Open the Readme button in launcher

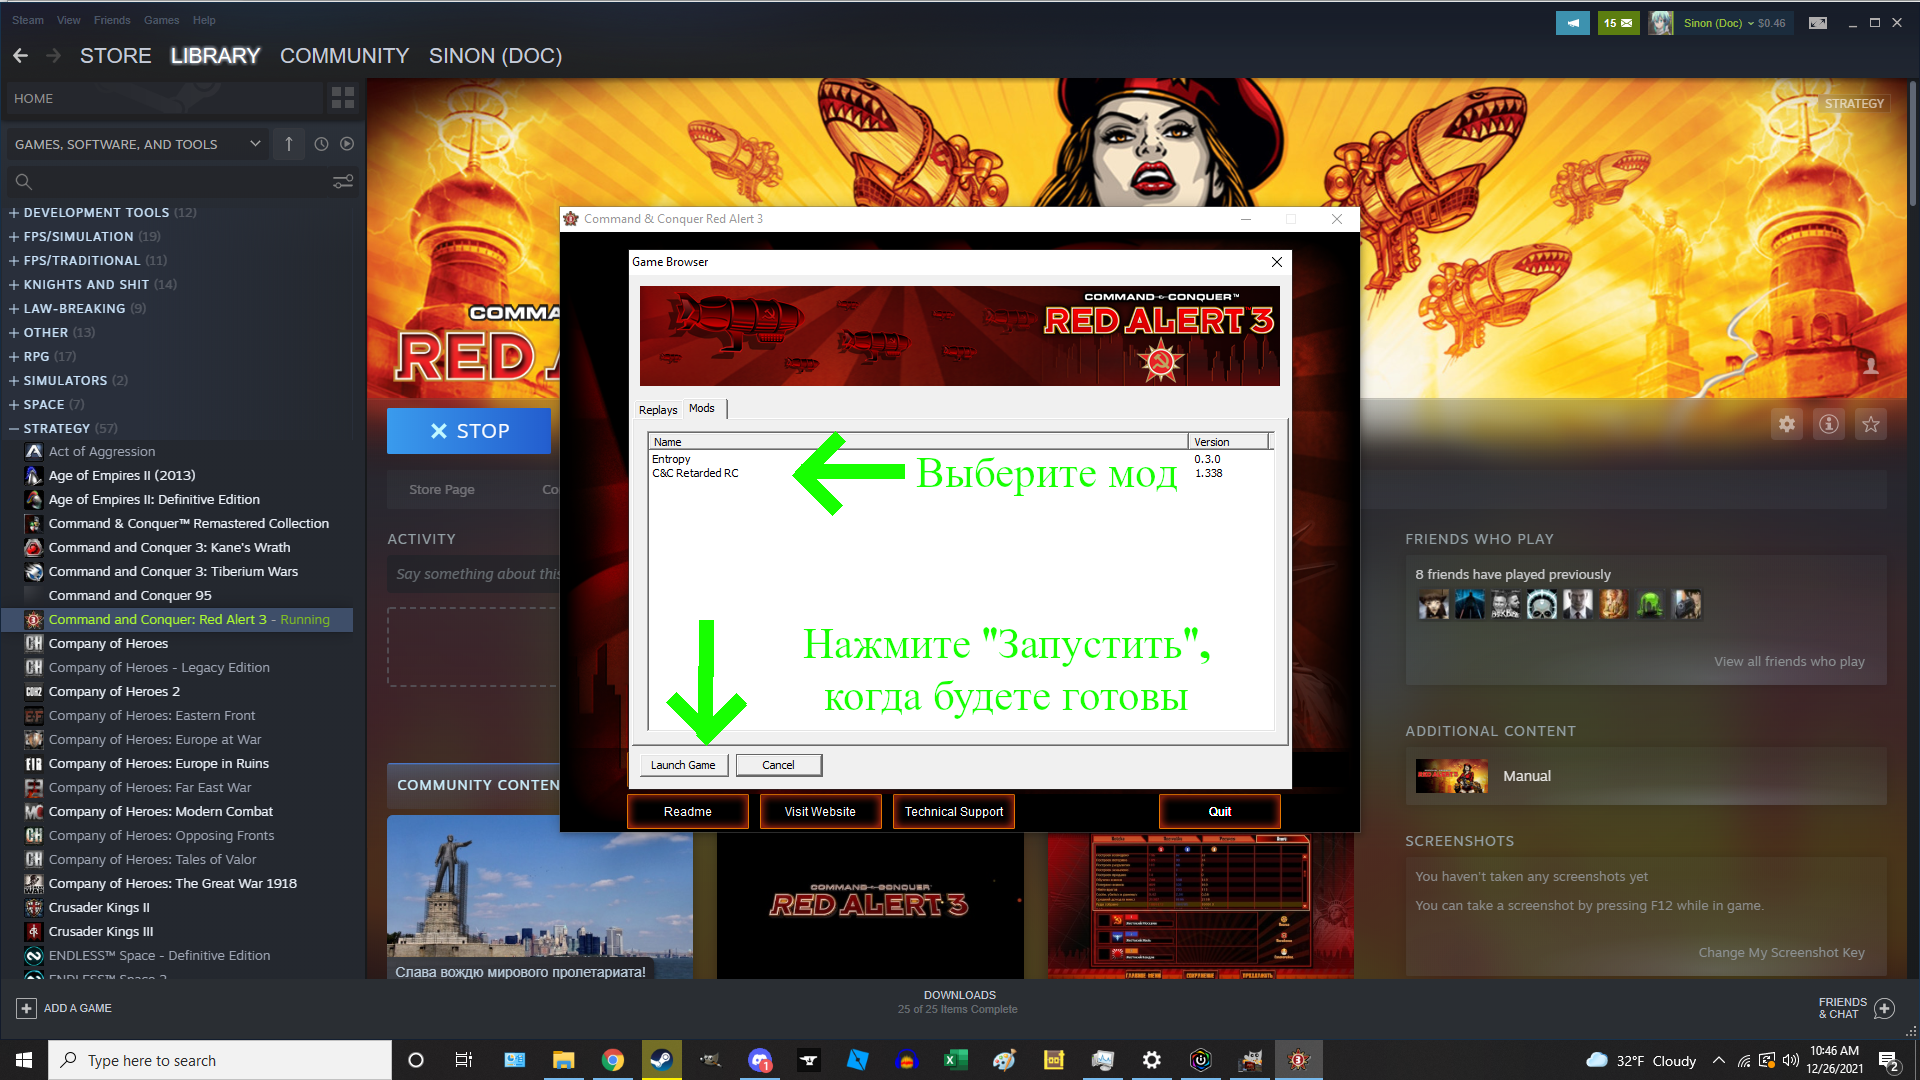pyautogui.click(x=688, y=812)
